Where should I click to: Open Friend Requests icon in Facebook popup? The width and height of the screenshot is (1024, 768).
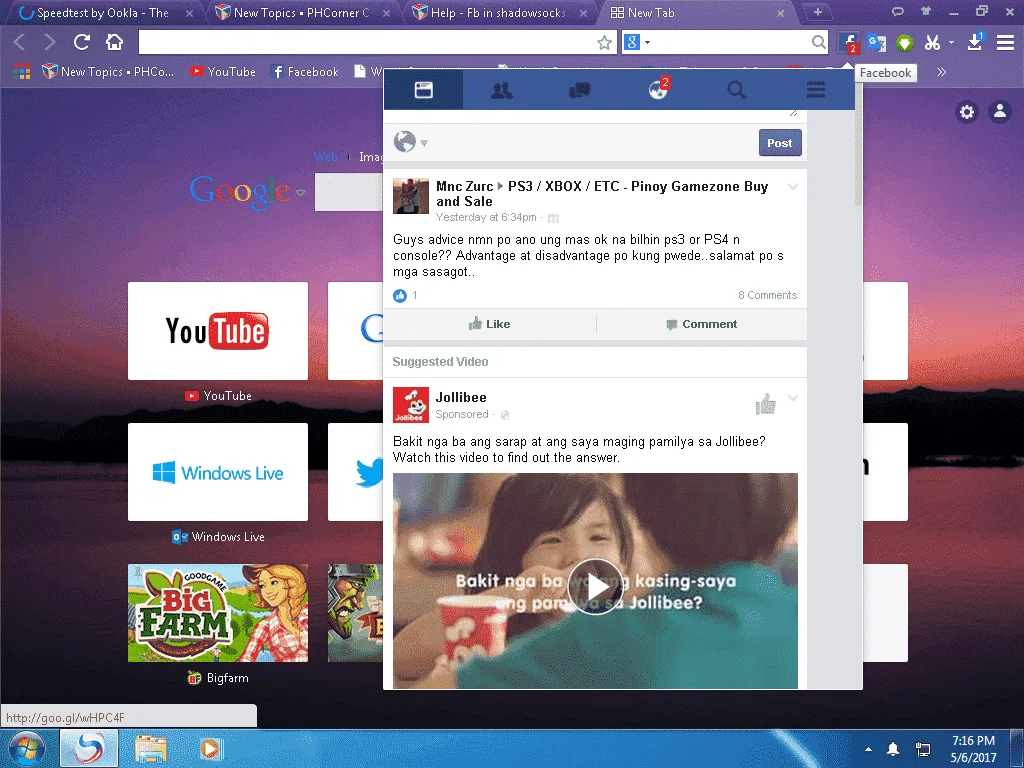[x=502, y=89]
